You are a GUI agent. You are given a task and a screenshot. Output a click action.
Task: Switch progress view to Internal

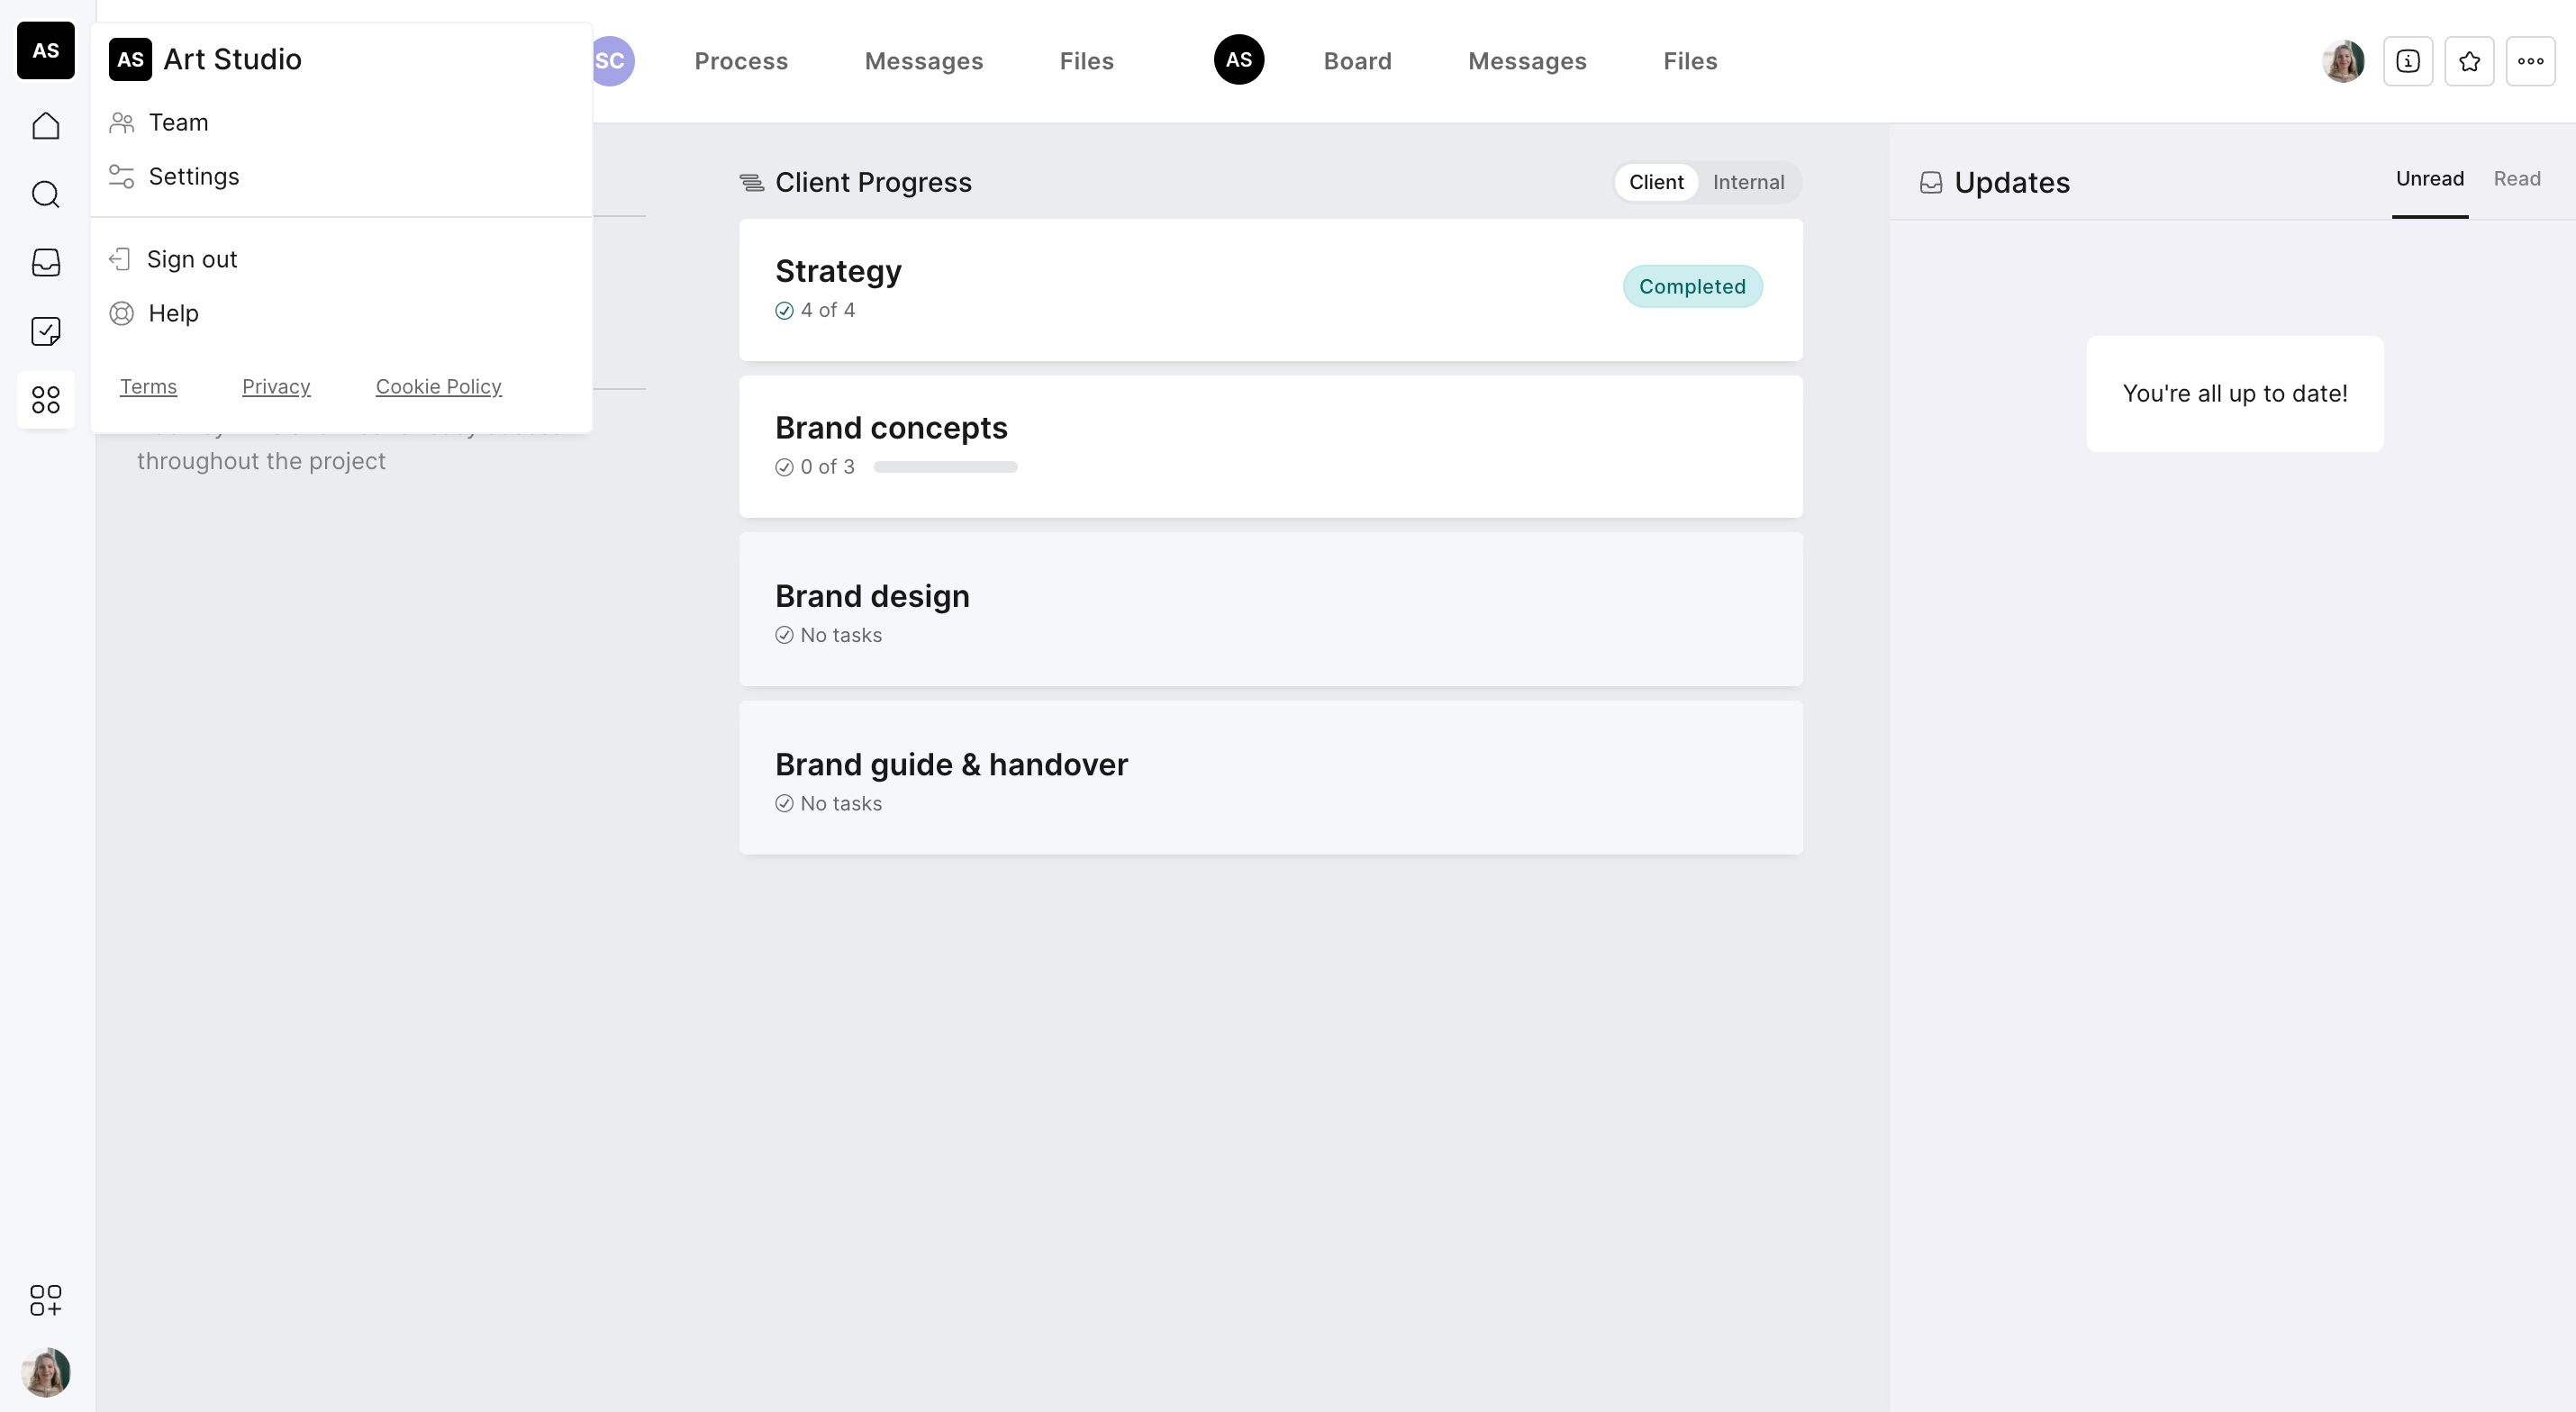[1748, 182]
